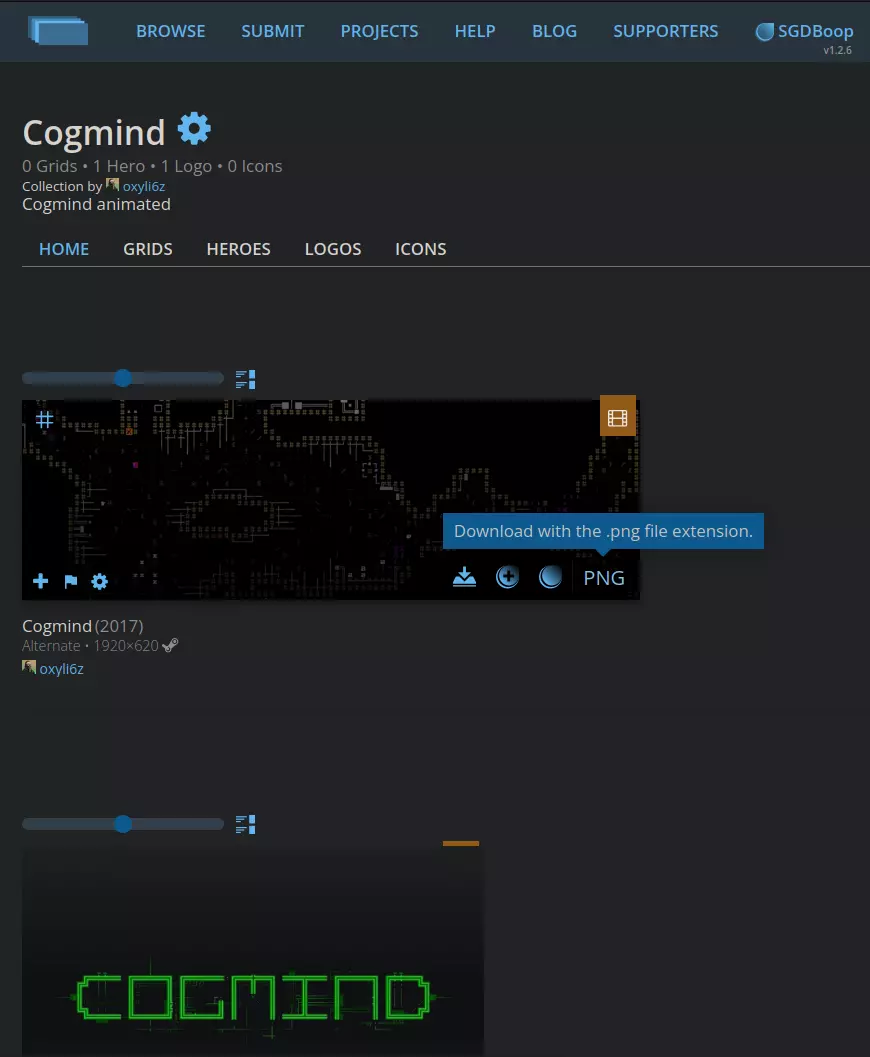Screen dimensions: 870x1057
Task: Open the Browse menu
Action: 170,31
